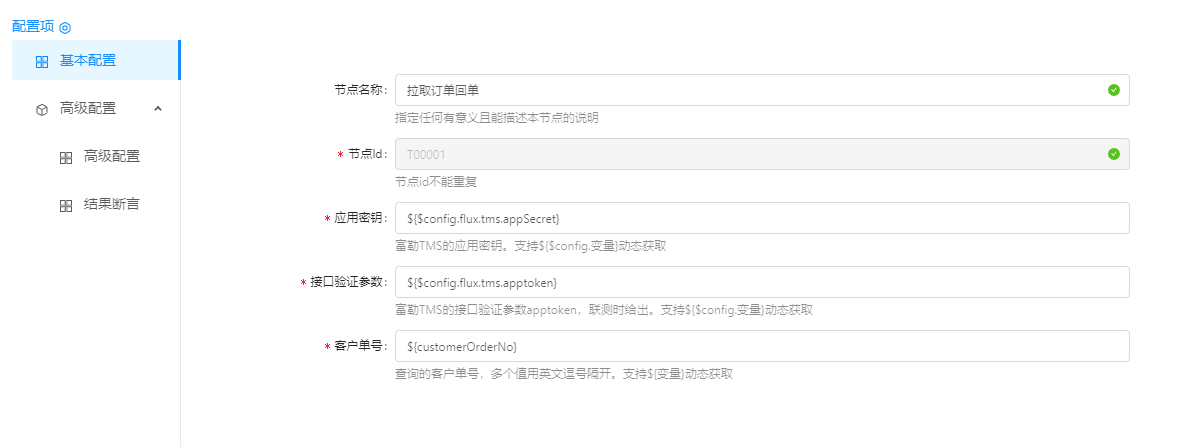The image size is (1177, 447).
Task: Click into the 接口验证参数 input field
Action: tap(762, 282)
